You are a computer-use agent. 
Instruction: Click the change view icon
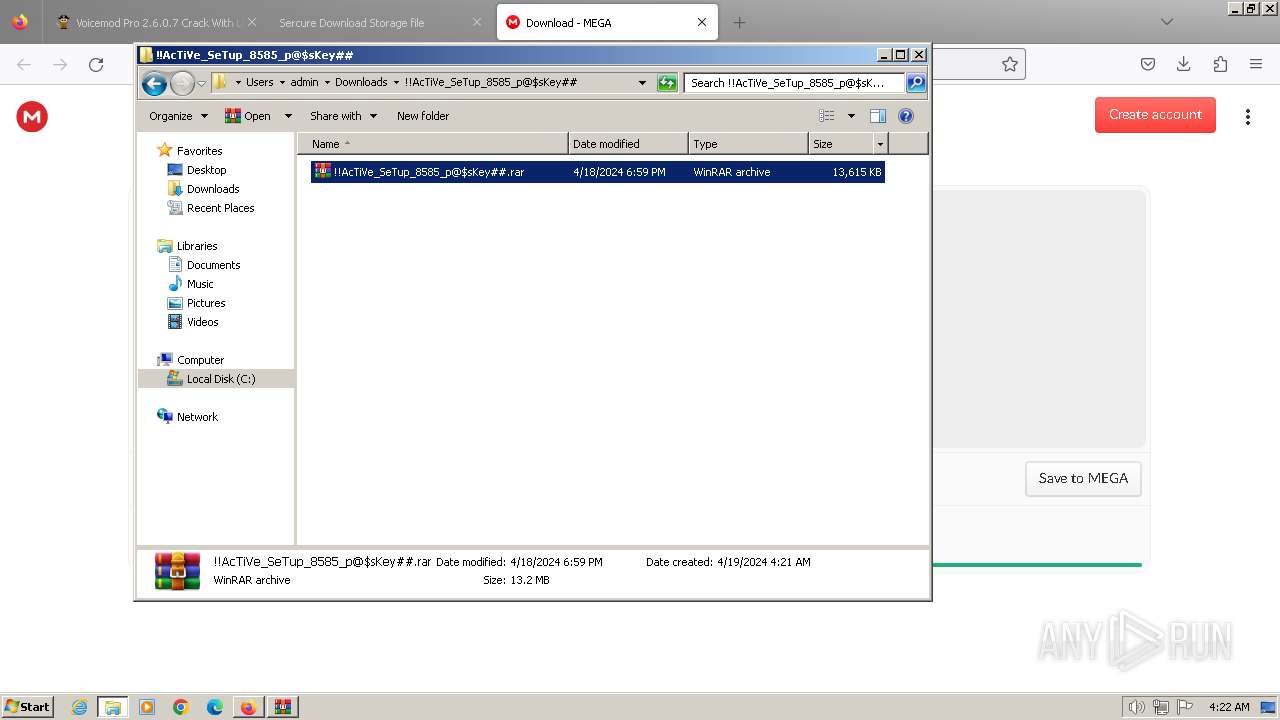click(x=826, y=116)
